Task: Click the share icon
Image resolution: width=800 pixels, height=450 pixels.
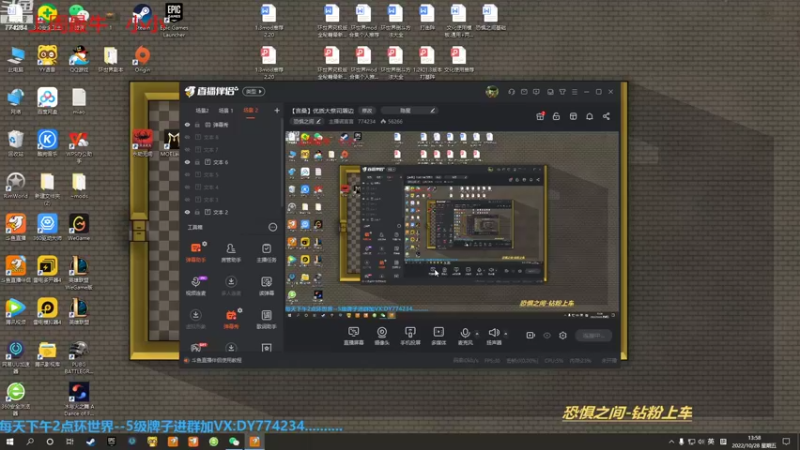Action: point(606,116)
